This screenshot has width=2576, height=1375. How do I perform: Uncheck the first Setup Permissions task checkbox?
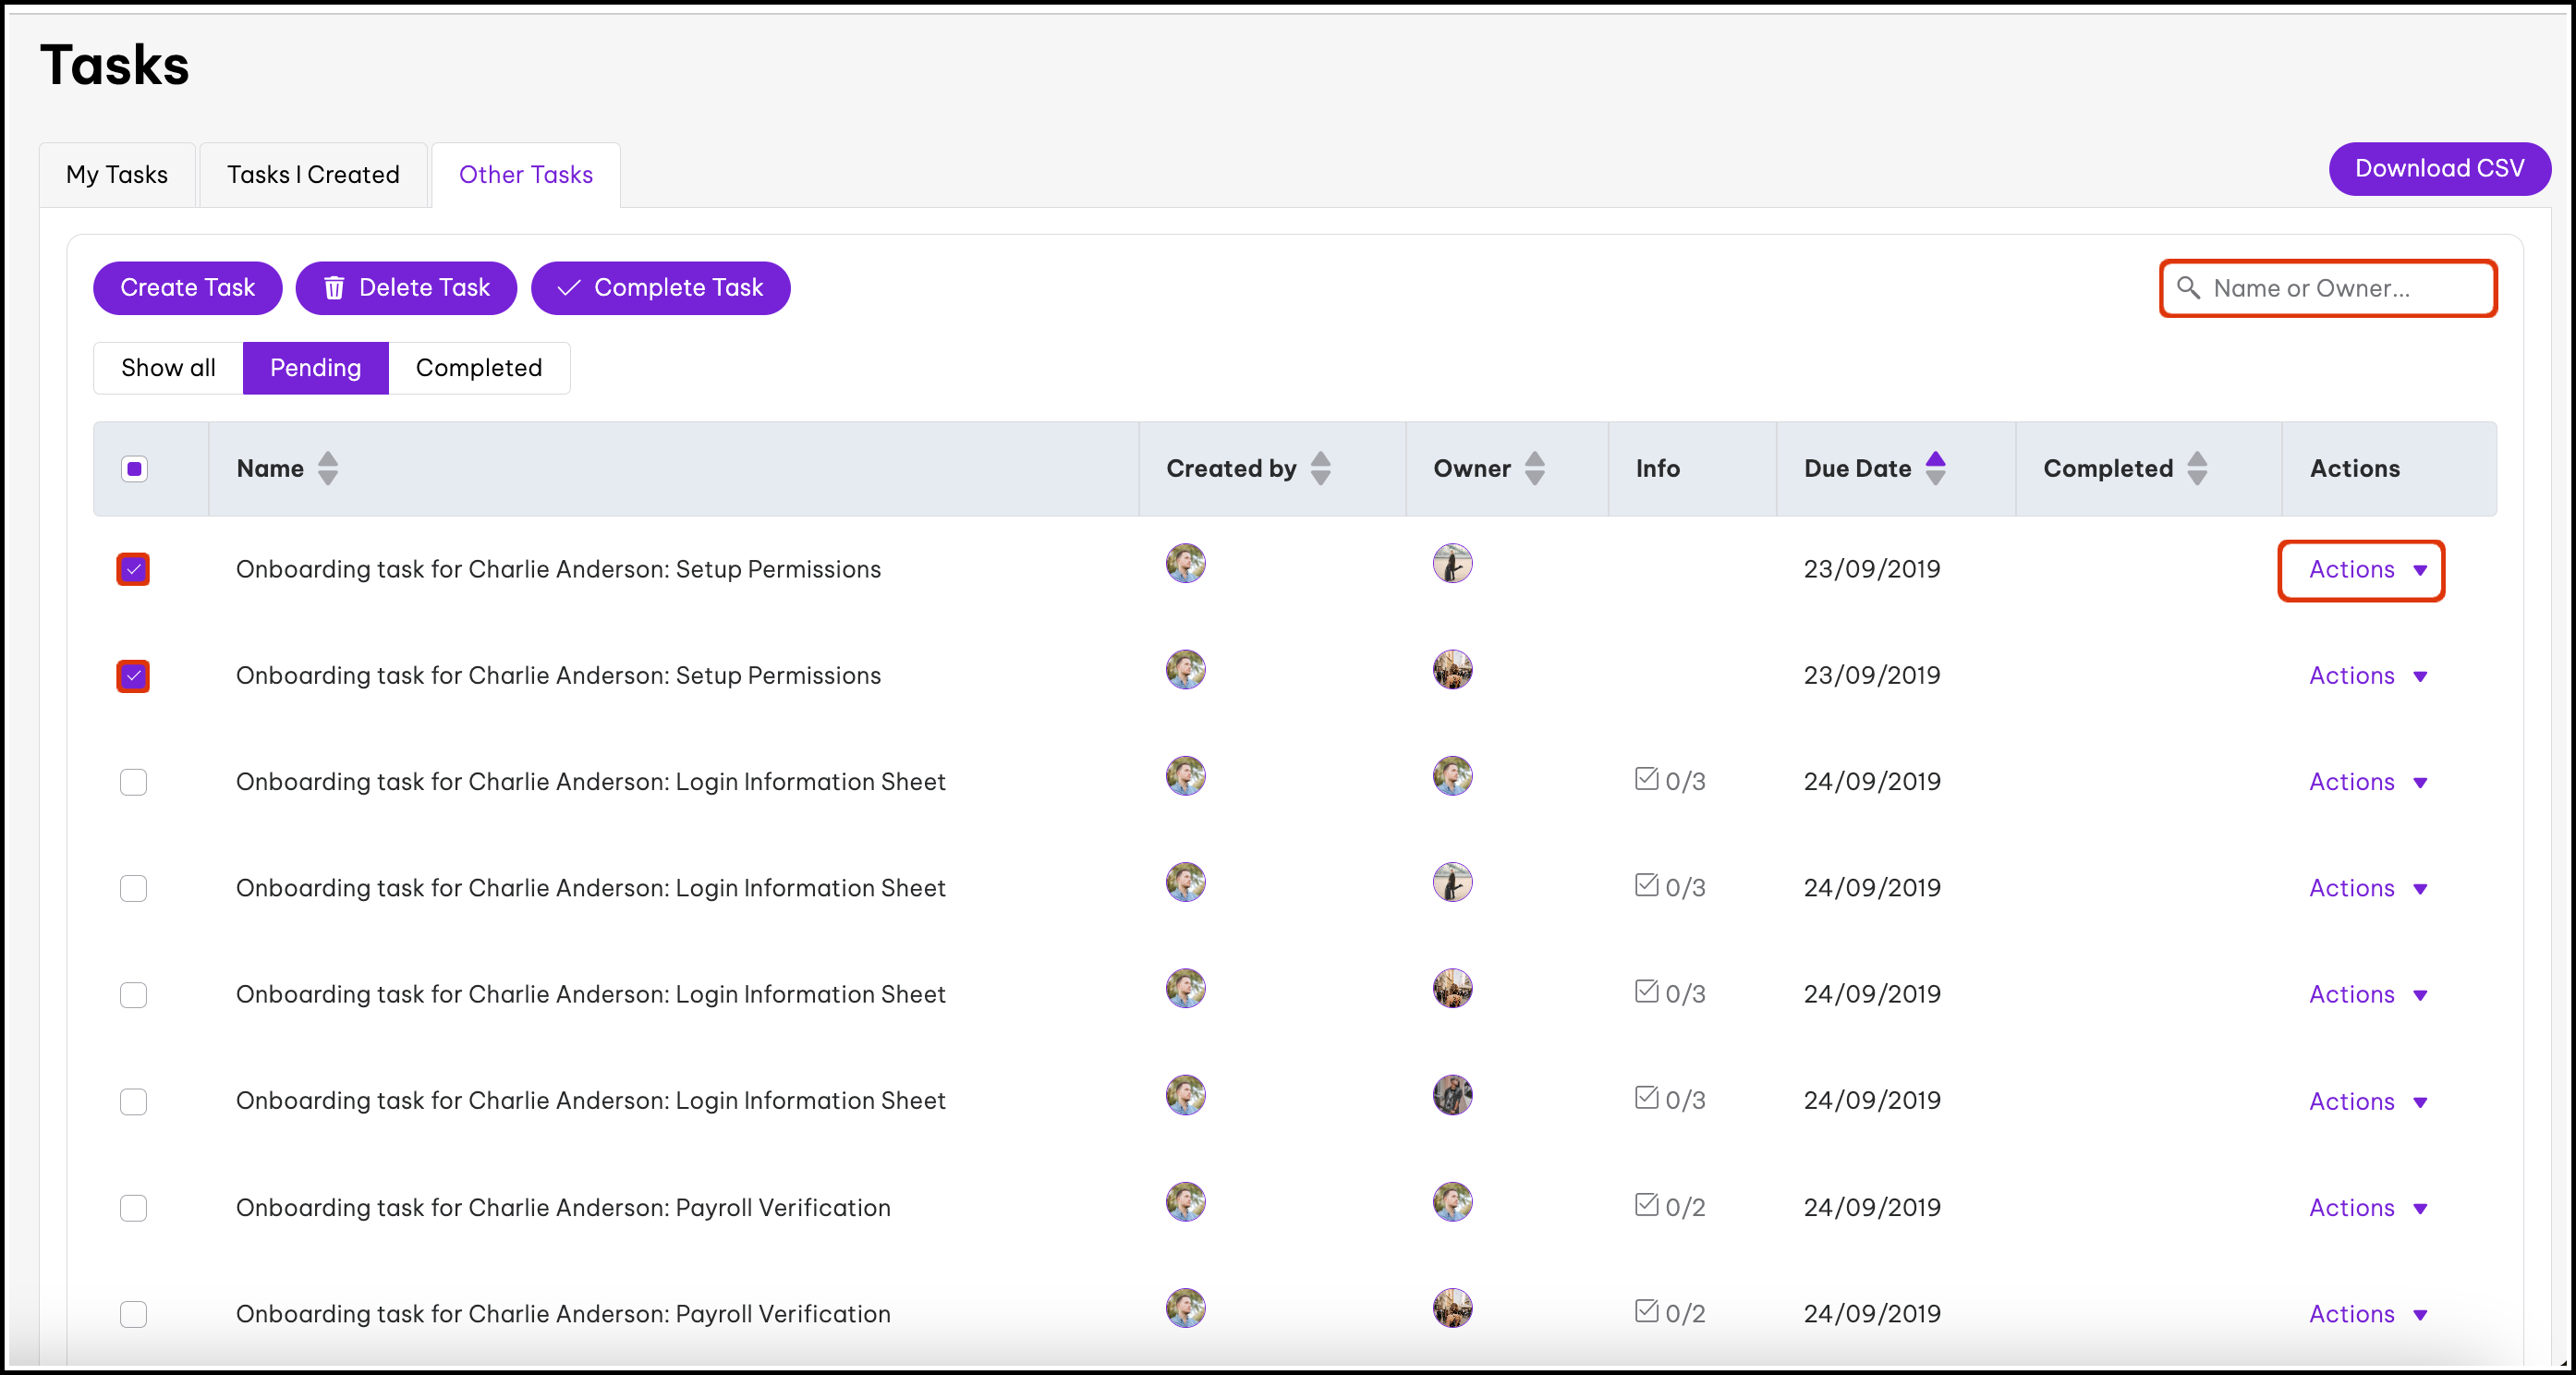tap(133, 569)
